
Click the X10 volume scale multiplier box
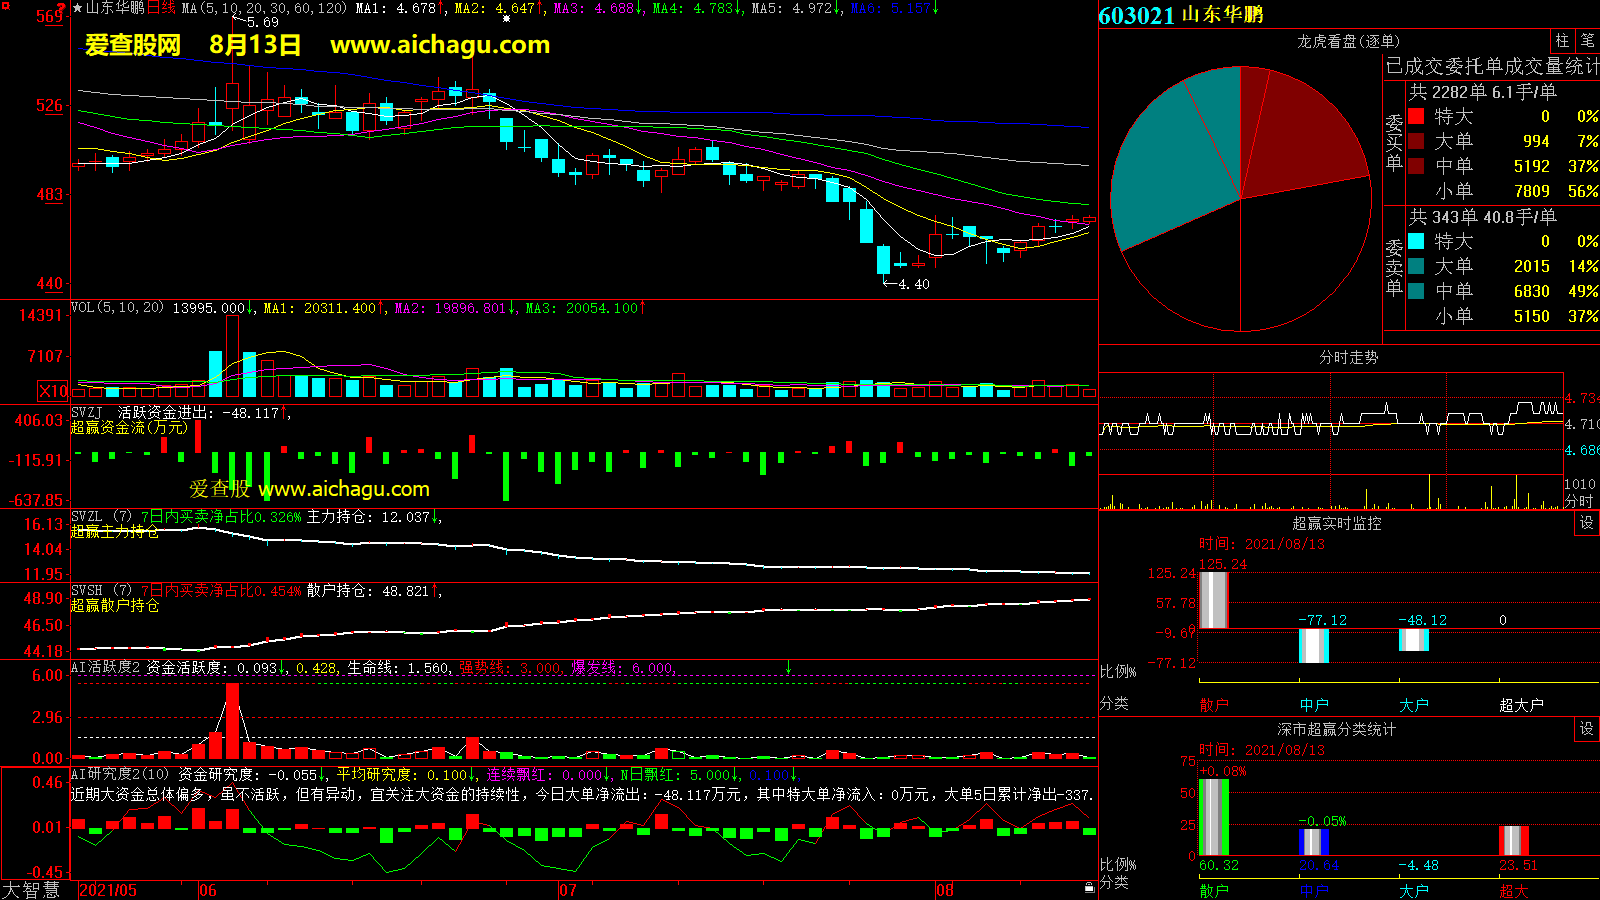(53, 391)
